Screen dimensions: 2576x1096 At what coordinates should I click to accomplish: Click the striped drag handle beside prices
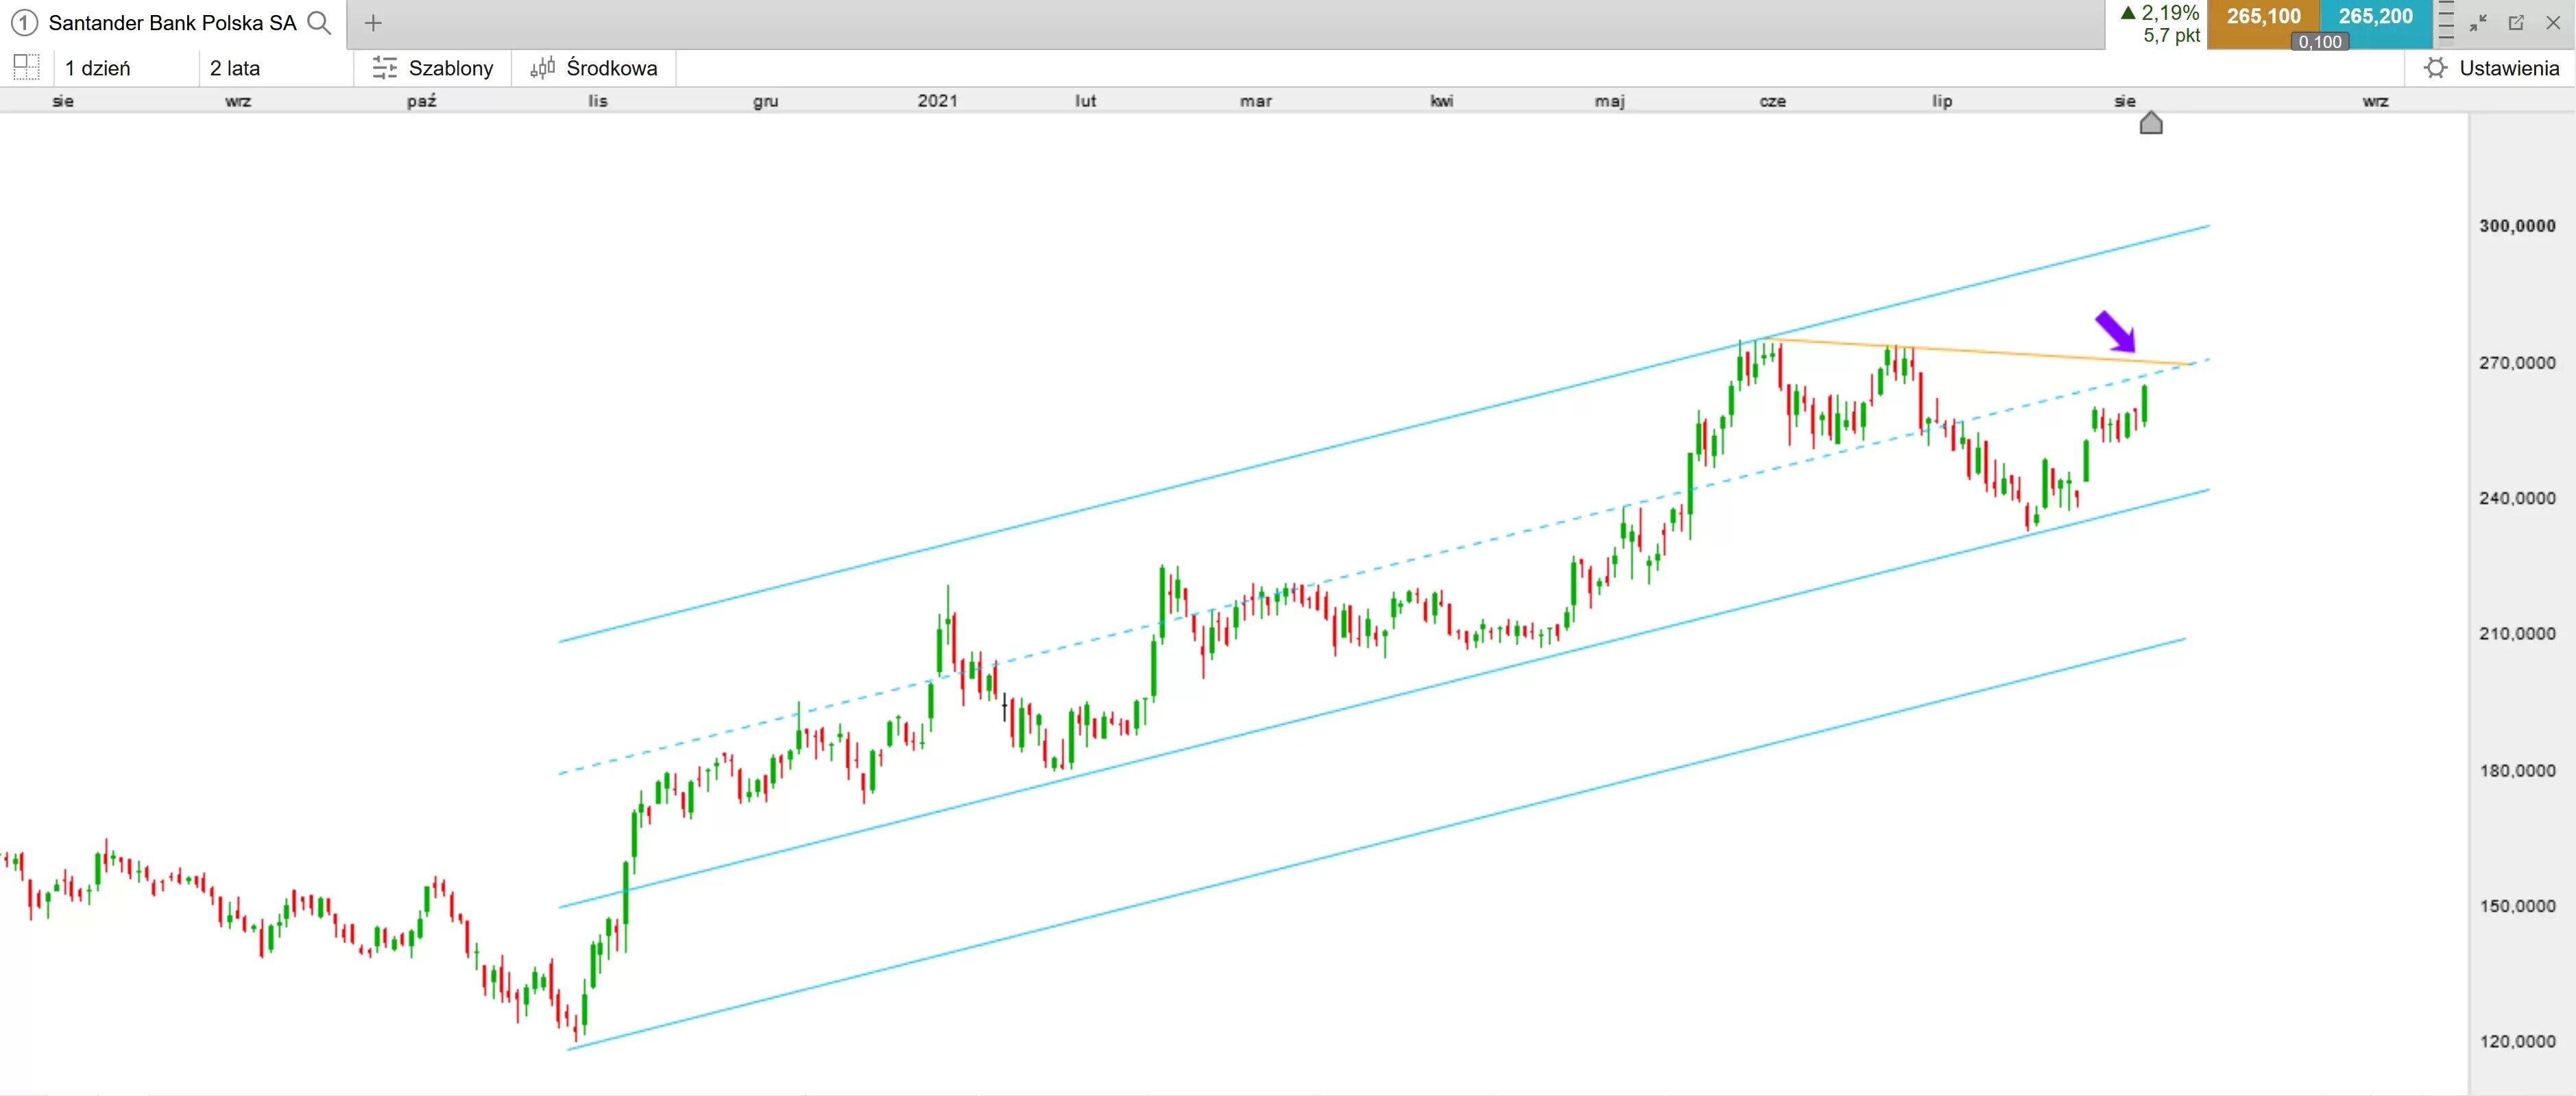2446,22
